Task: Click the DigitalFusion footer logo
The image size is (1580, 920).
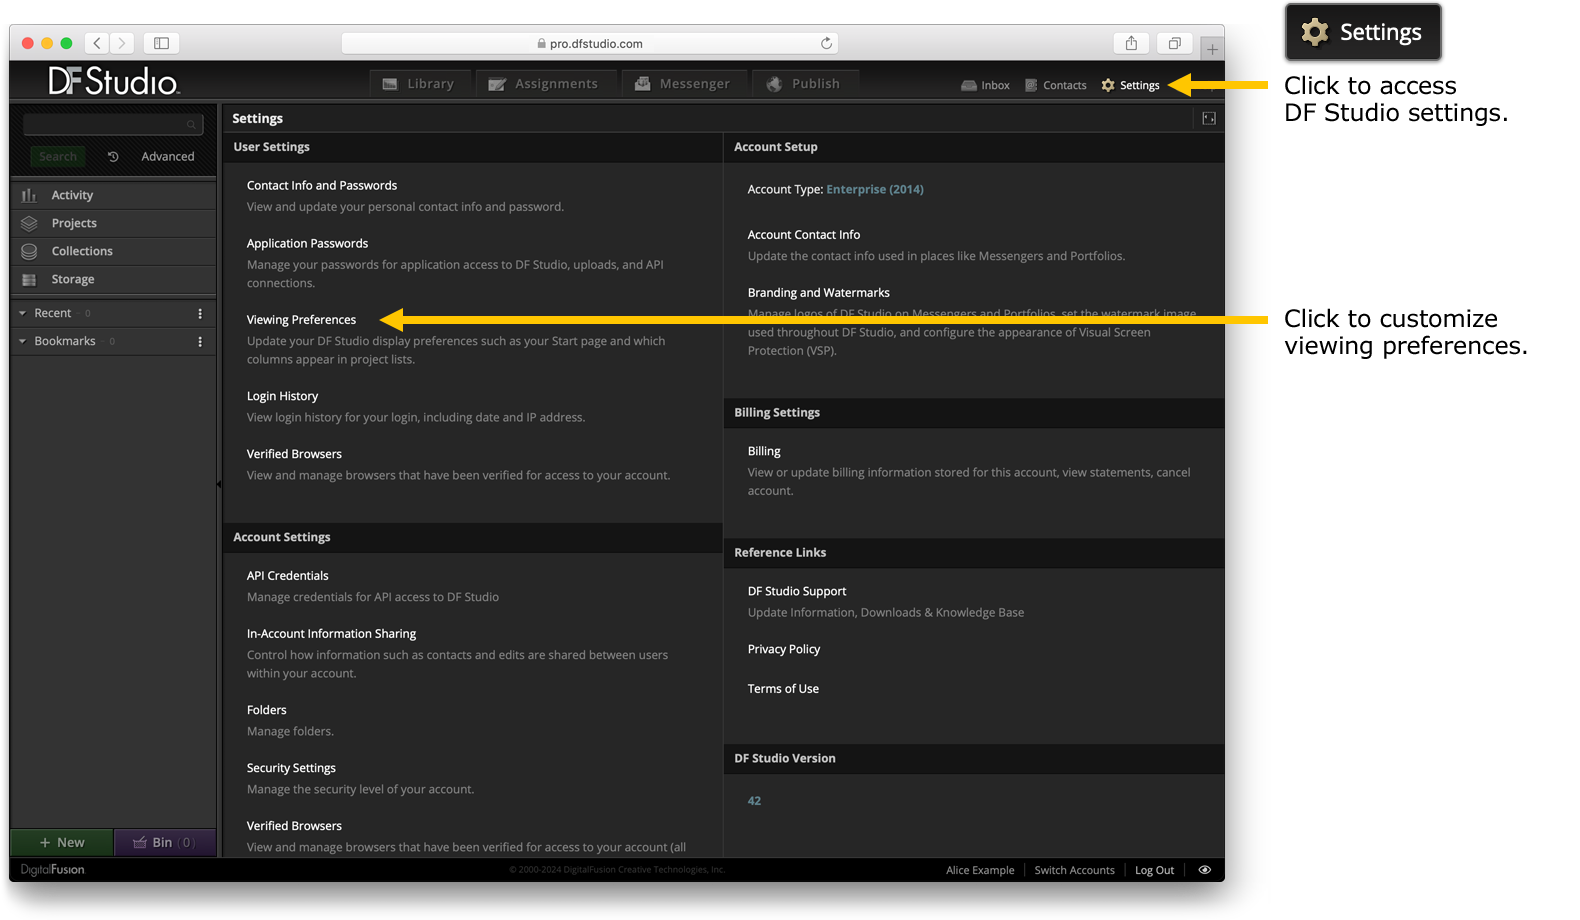Action: click(52, 870)
